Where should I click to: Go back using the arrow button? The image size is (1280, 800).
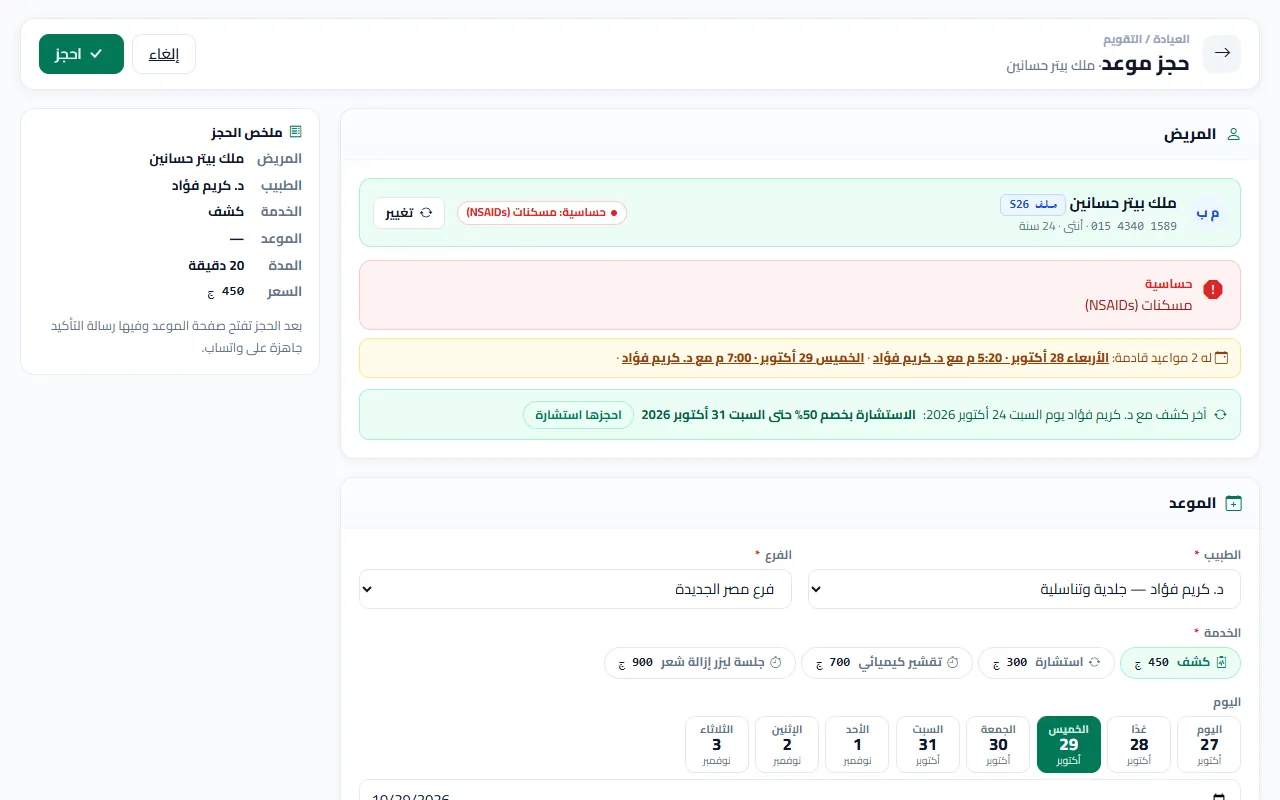[1221, 54]
